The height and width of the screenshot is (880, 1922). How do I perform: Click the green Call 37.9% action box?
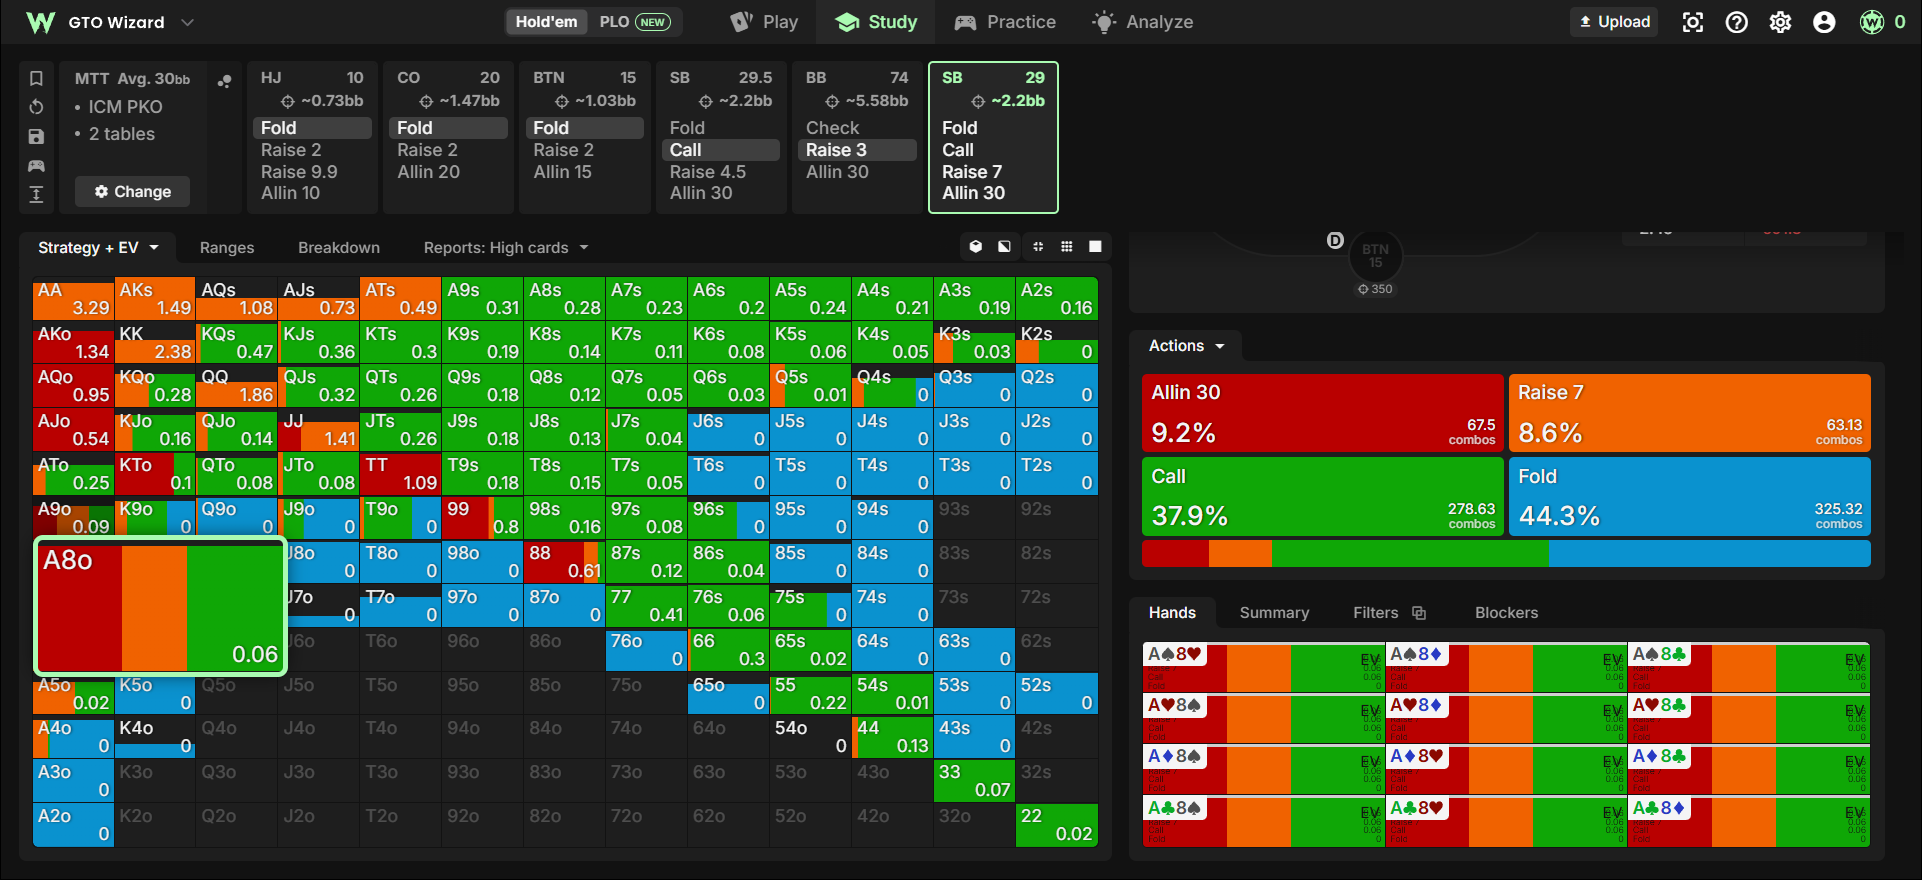tap(1323, 497)
